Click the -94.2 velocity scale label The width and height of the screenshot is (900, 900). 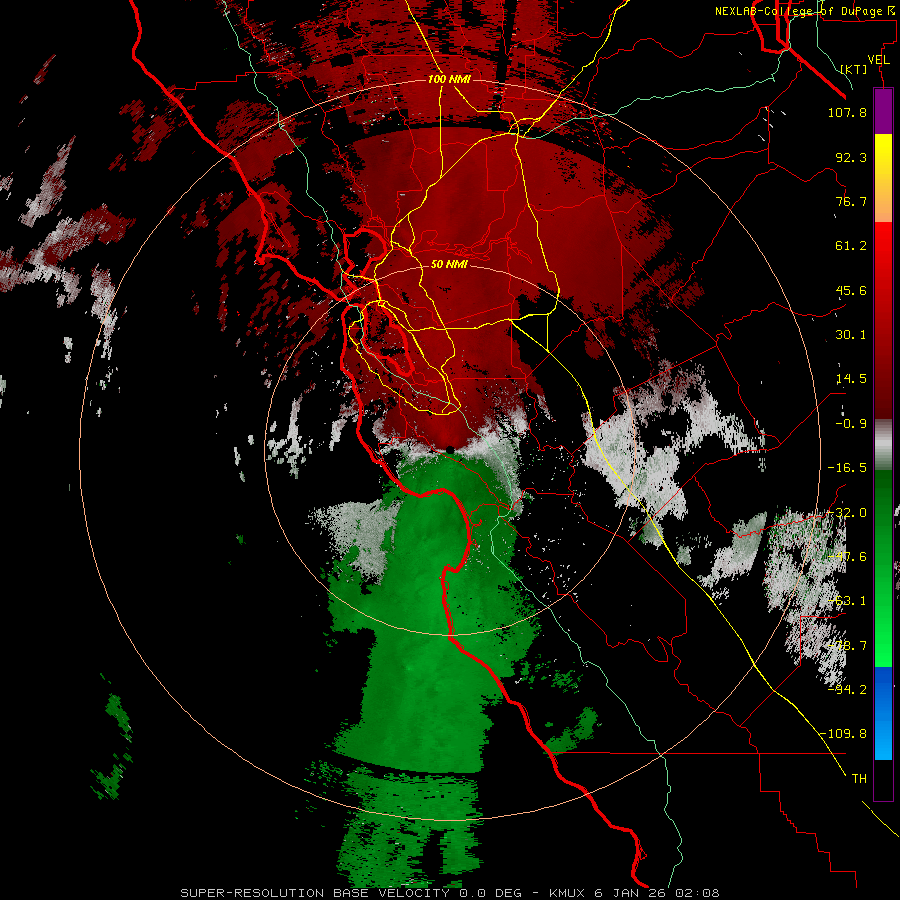847,689
